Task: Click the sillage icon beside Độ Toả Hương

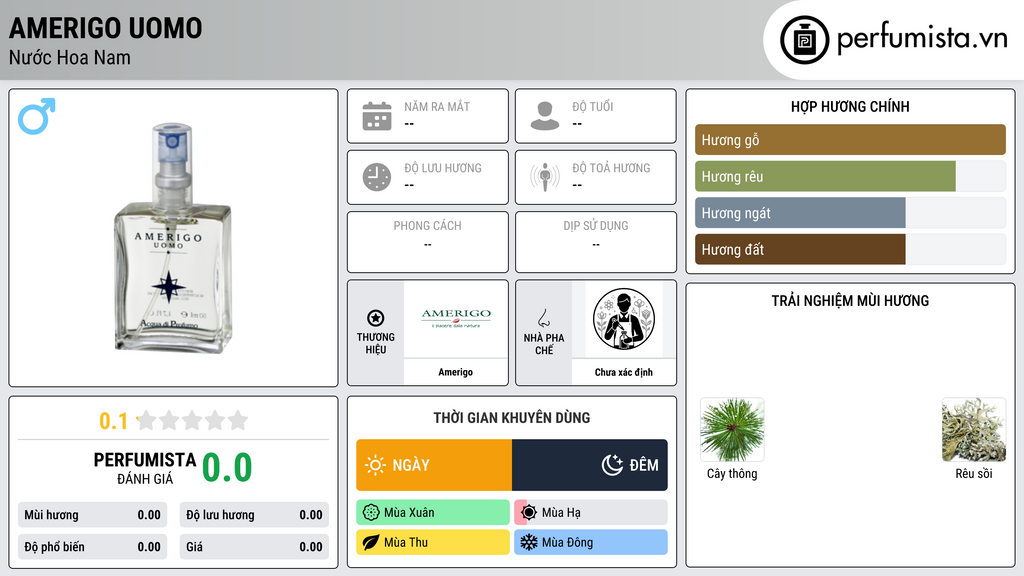Action: (545, 177)
